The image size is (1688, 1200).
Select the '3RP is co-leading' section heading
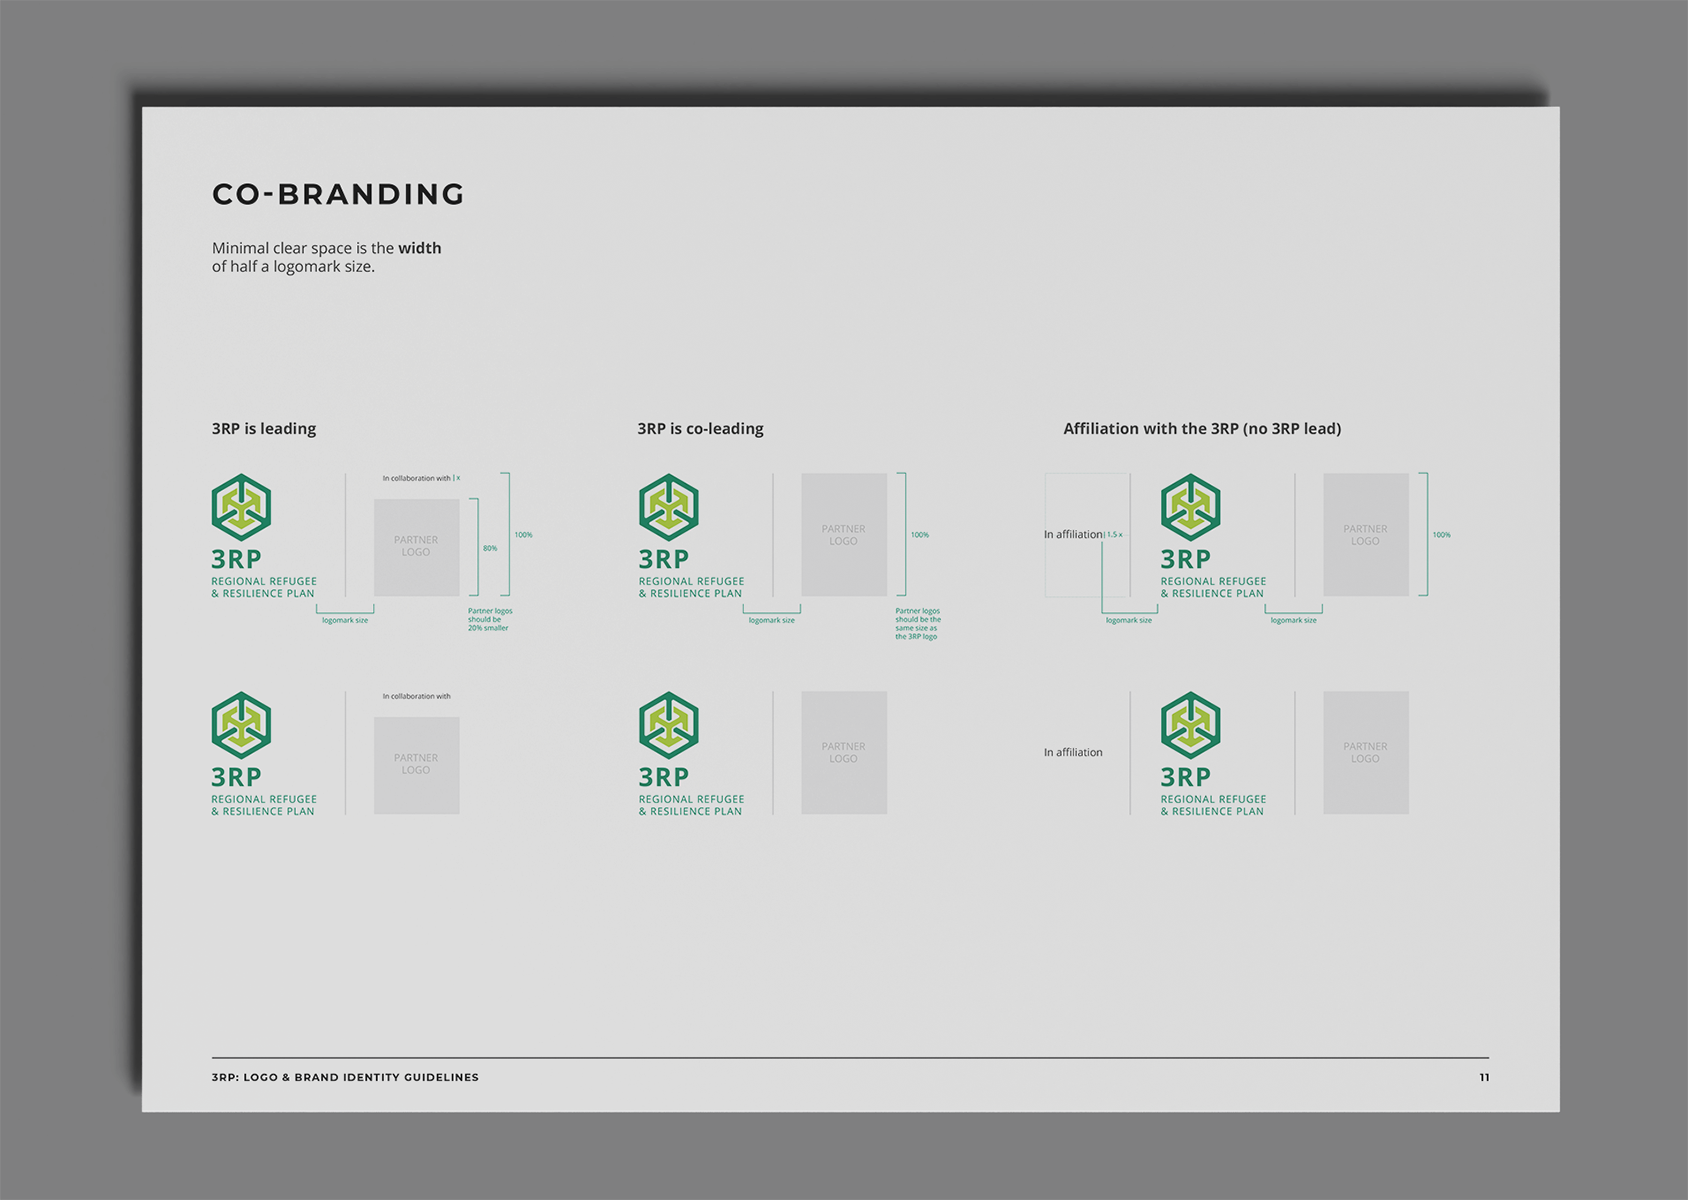tap(700, 428)
